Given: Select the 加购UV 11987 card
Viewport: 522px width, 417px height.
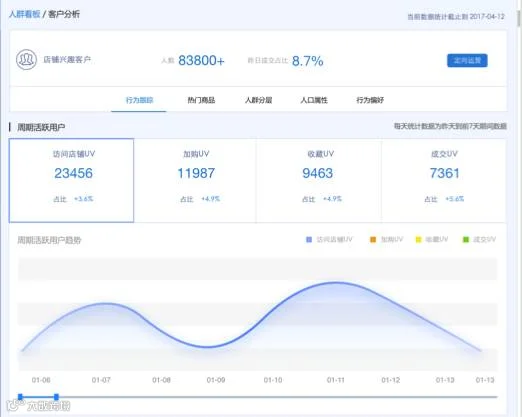Looking at the screenshot, I should [195, 180].
